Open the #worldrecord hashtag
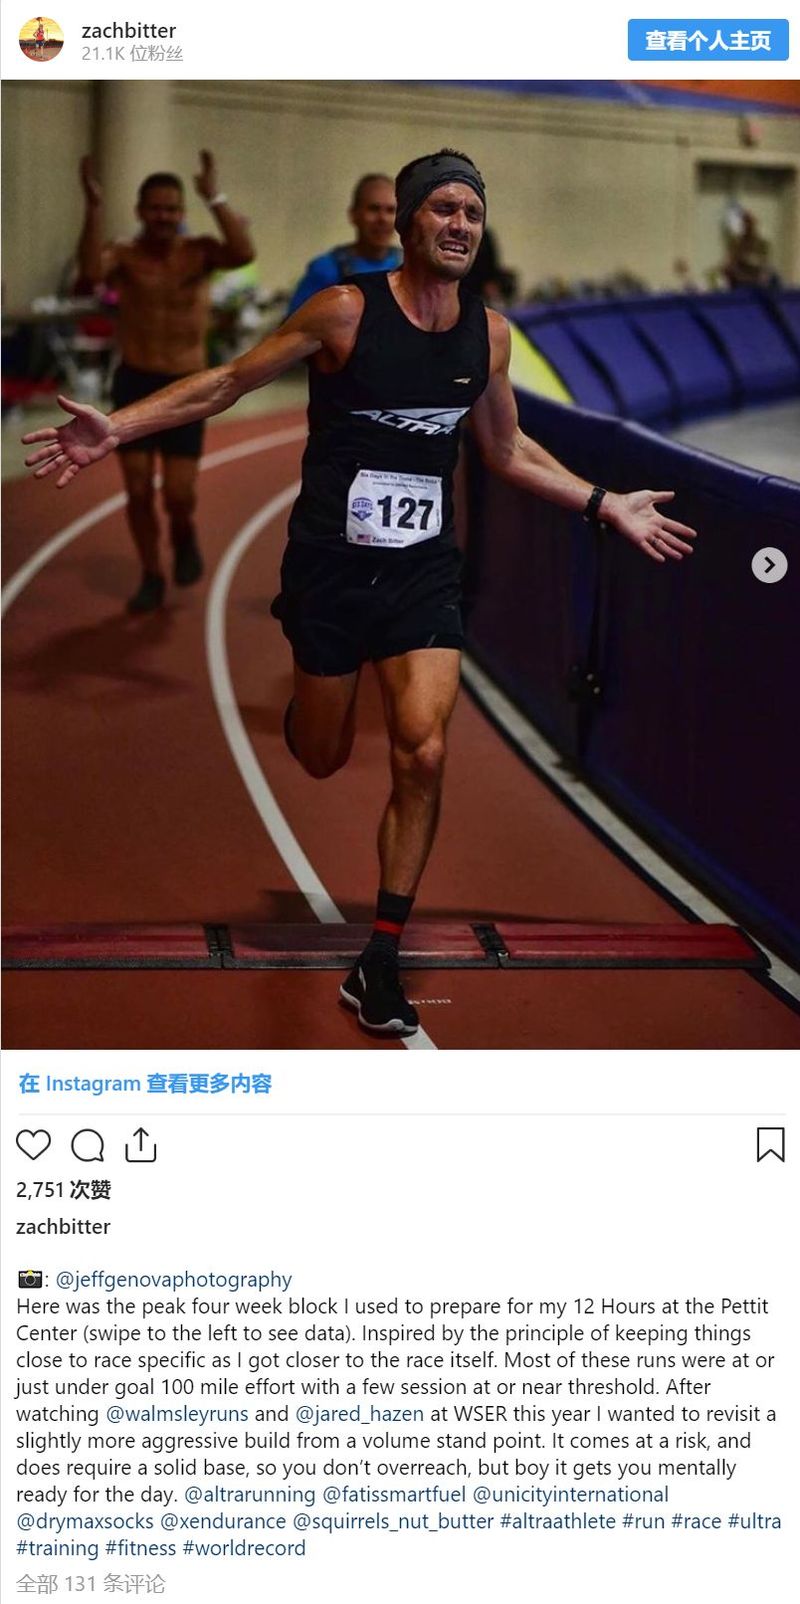Screen dimensions: 800x1604 tap(244, 1549)
